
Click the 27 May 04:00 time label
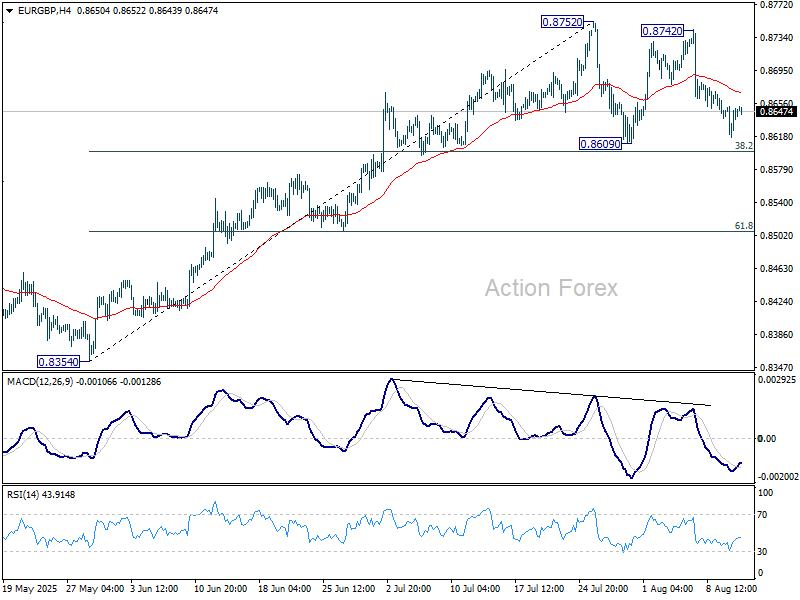click(x=95, y=588)
